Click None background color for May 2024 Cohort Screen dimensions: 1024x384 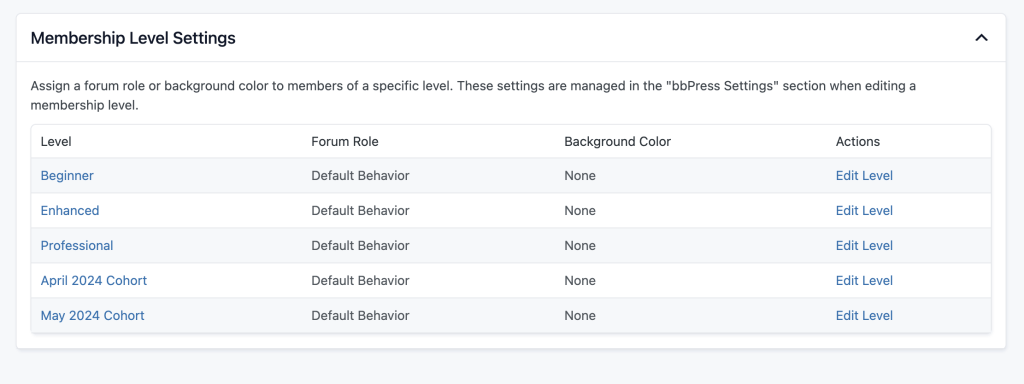pos(580,315)
